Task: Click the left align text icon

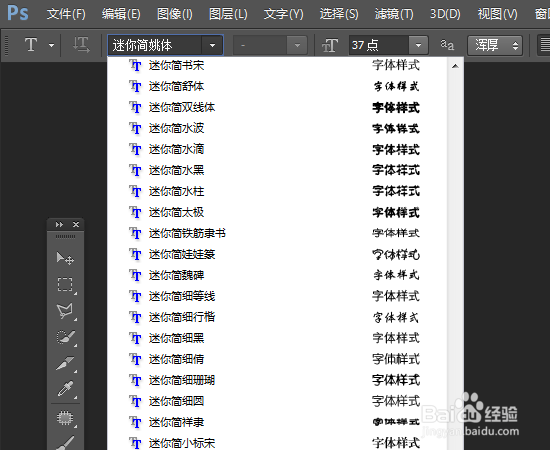Action: [x=545, y=45]
